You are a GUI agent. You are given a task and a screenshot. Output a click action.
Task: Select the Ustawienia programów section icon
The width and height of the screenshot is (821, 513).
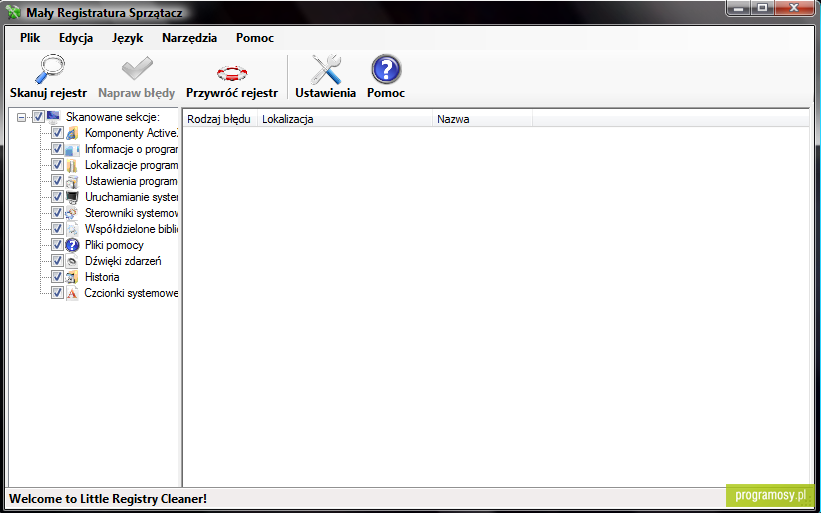(x=72, y=181)
